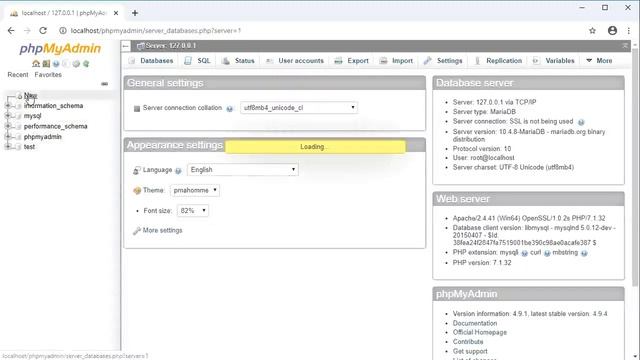The image size is (640, 360).
Task: Reload the page with browser refresh button
Action: tap(43, 31)
